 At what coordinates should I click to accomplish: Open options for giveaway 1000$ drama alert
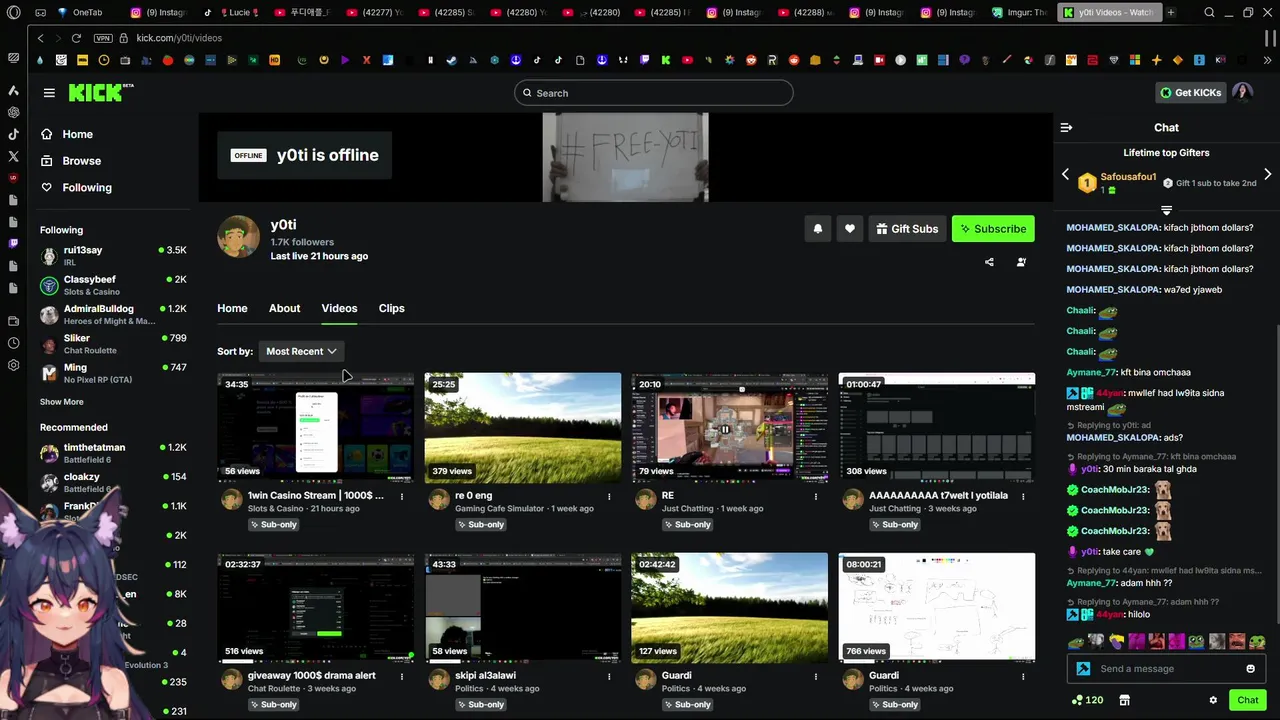pos(402,676)
